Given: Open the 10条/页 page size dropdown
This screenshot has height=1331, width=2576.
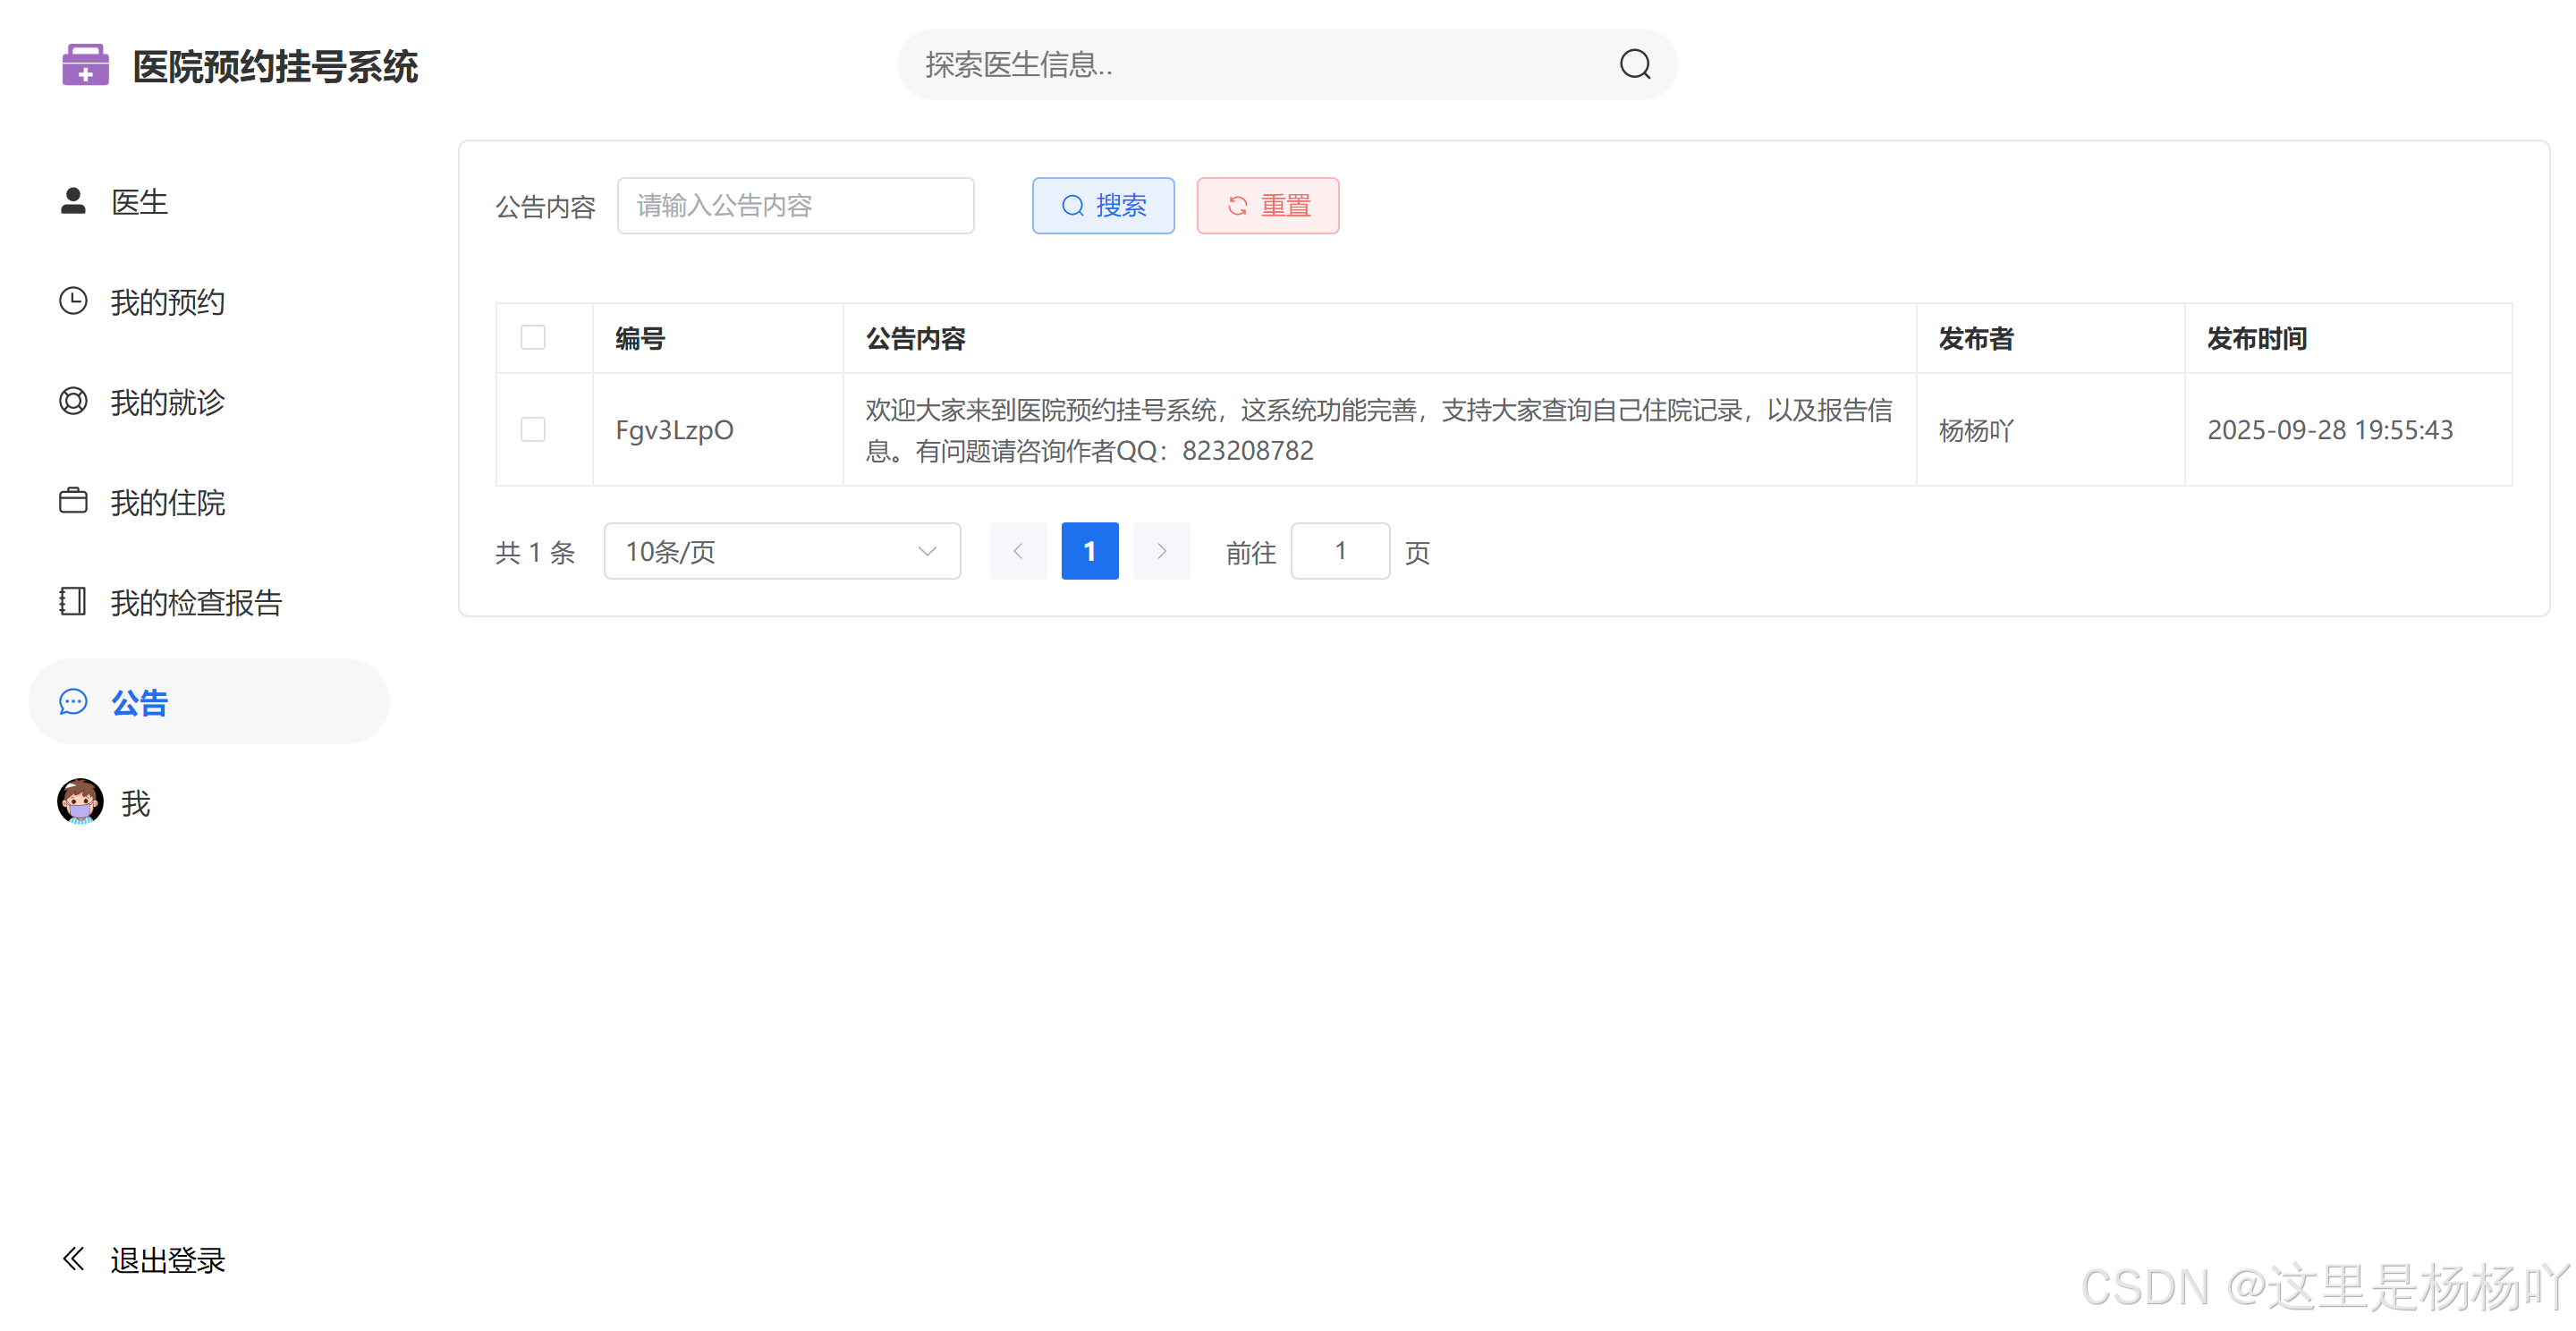Looking at the screenshot, I should coord(781,551).
